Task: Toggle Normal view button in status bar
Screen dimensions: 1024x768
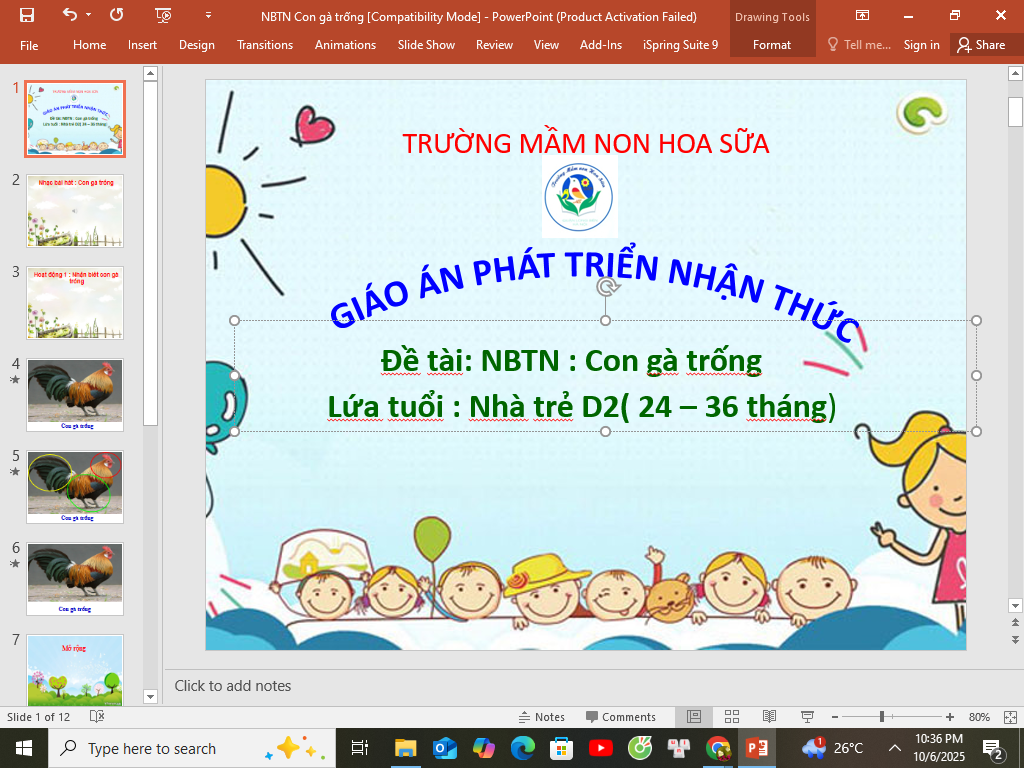Action: (694, 717)
